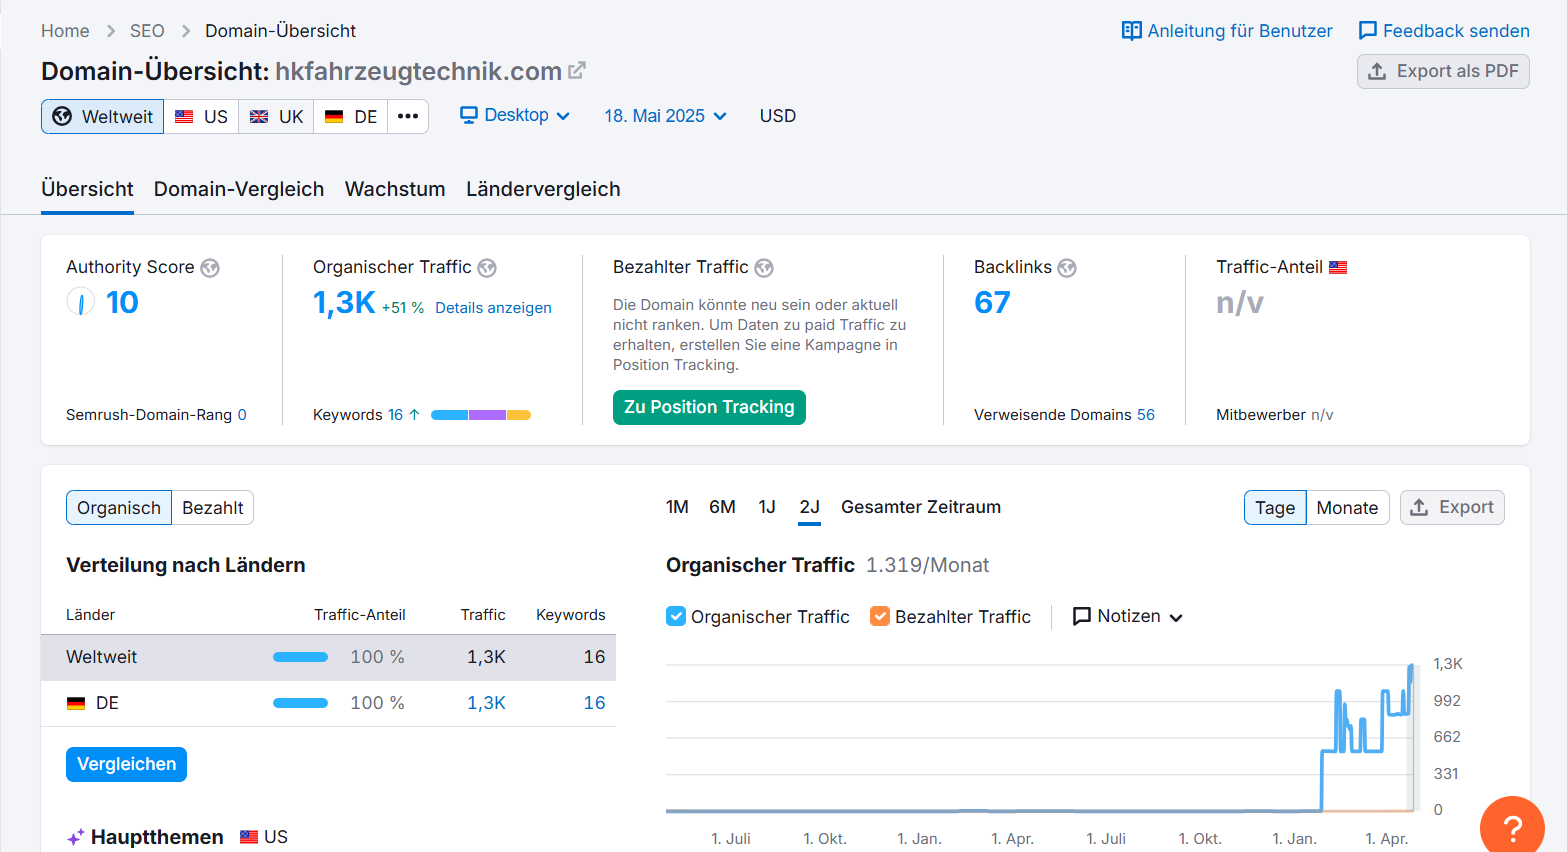Click the Export als PDF button

(x=1443, y=71)
